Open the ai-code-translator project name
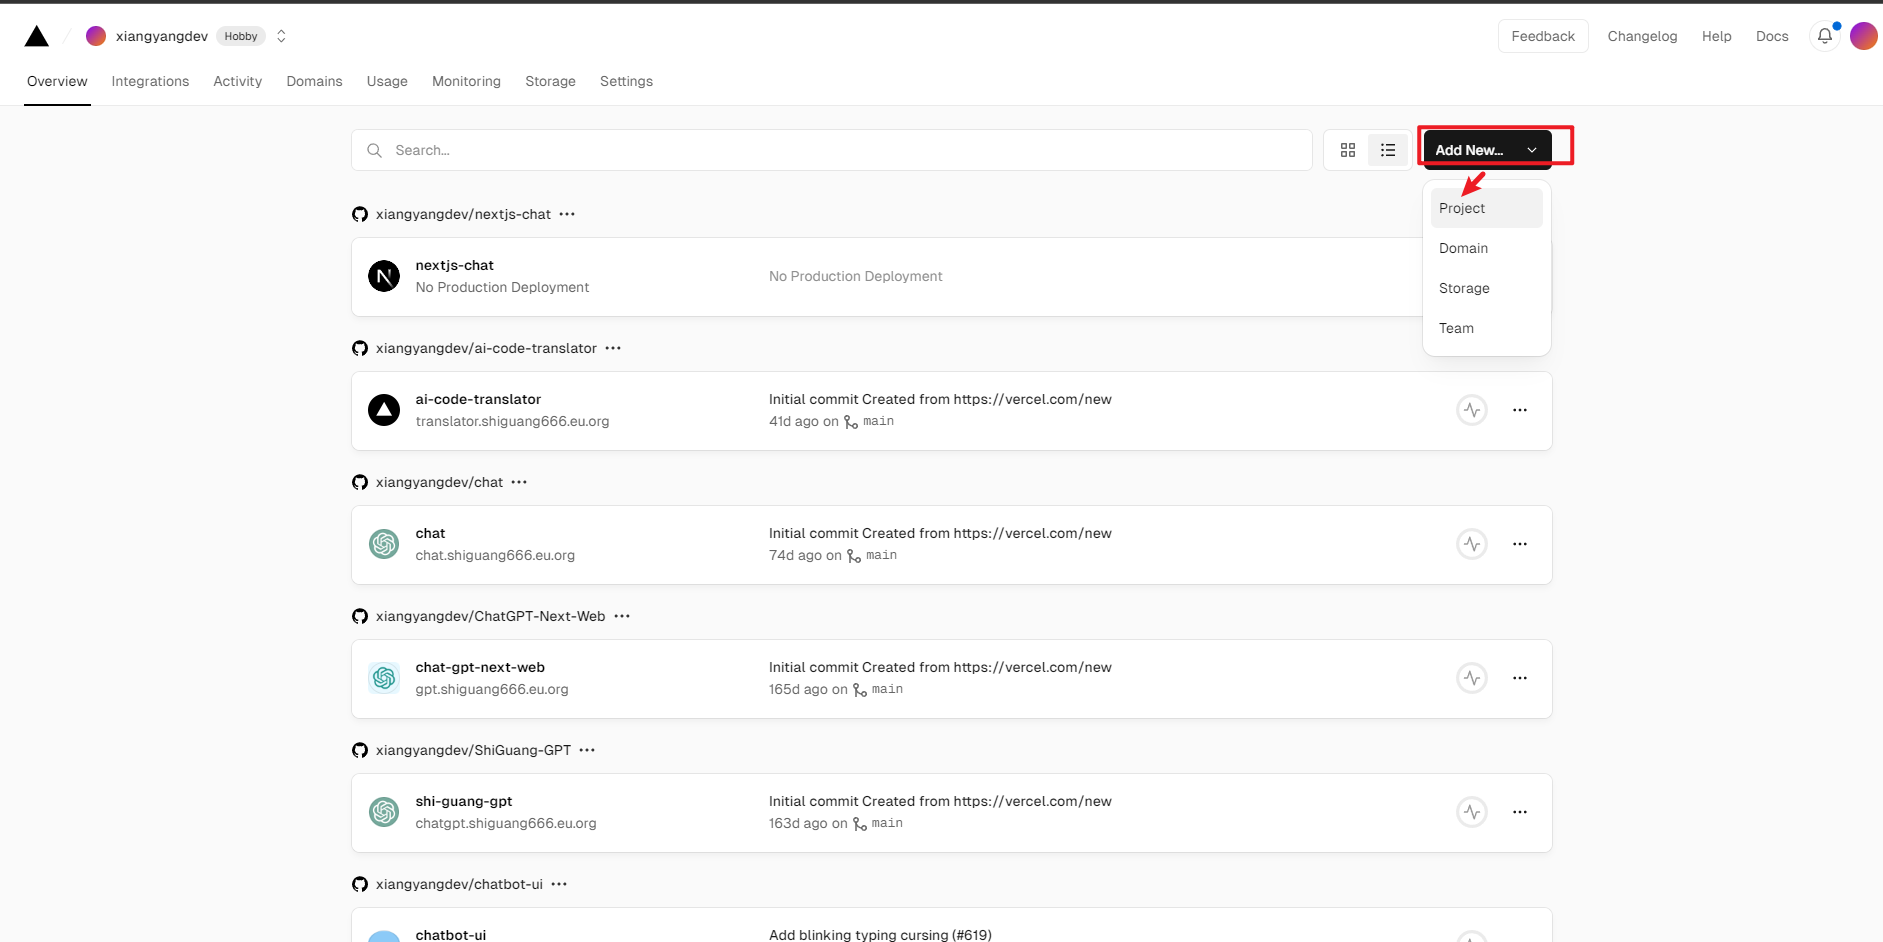1883x942 pixels. point(478,399)
